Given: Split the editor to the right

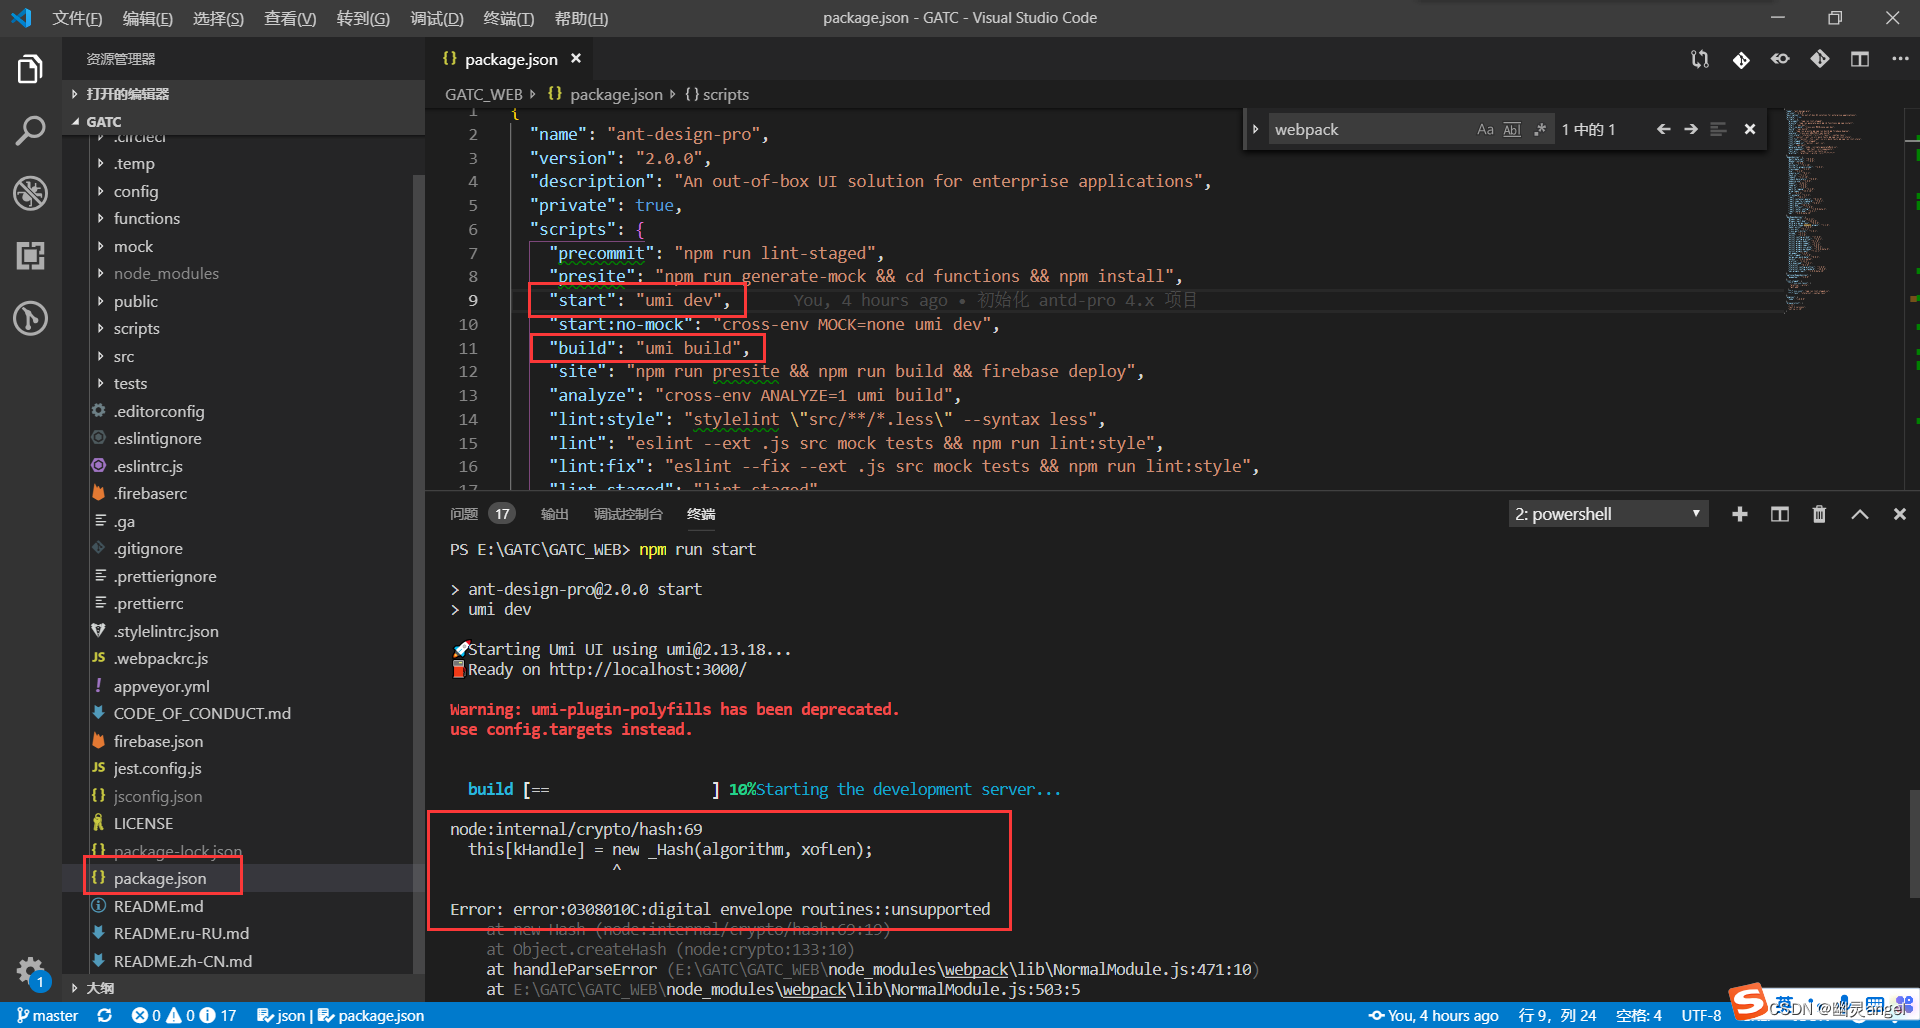Looking at the screenshot, I should (1860, 60).
